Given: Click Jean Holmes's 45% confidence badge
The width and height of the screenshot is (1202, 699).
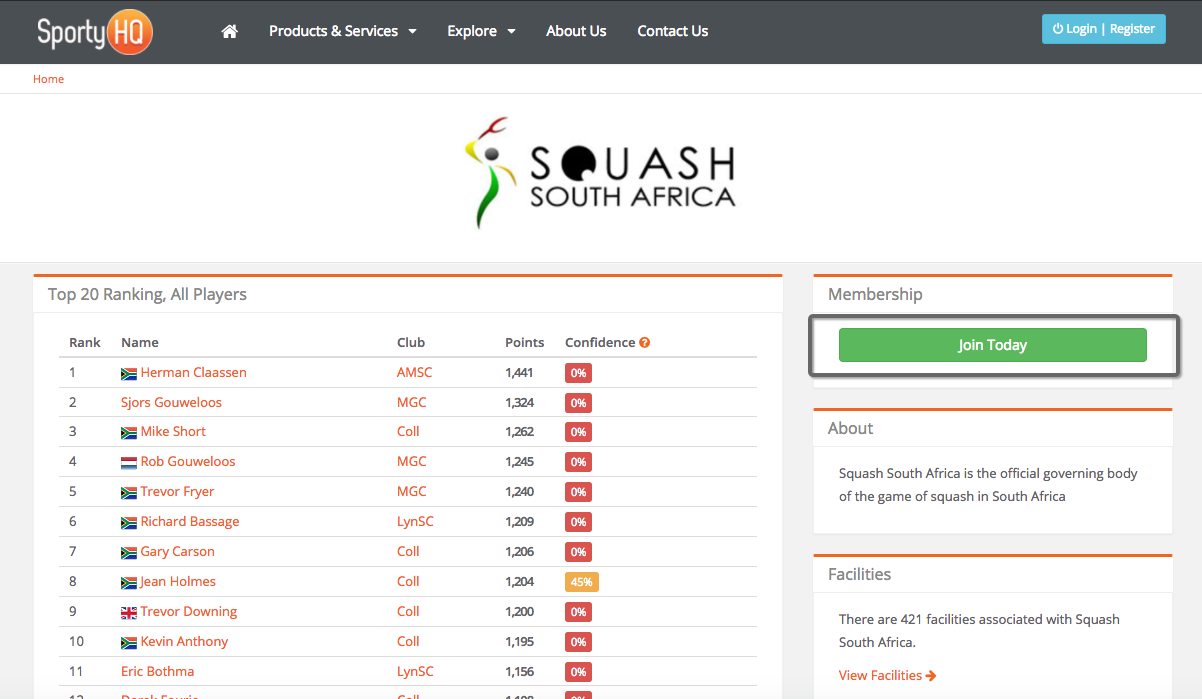Looking at the screenshot, I should tap(582, 582).
